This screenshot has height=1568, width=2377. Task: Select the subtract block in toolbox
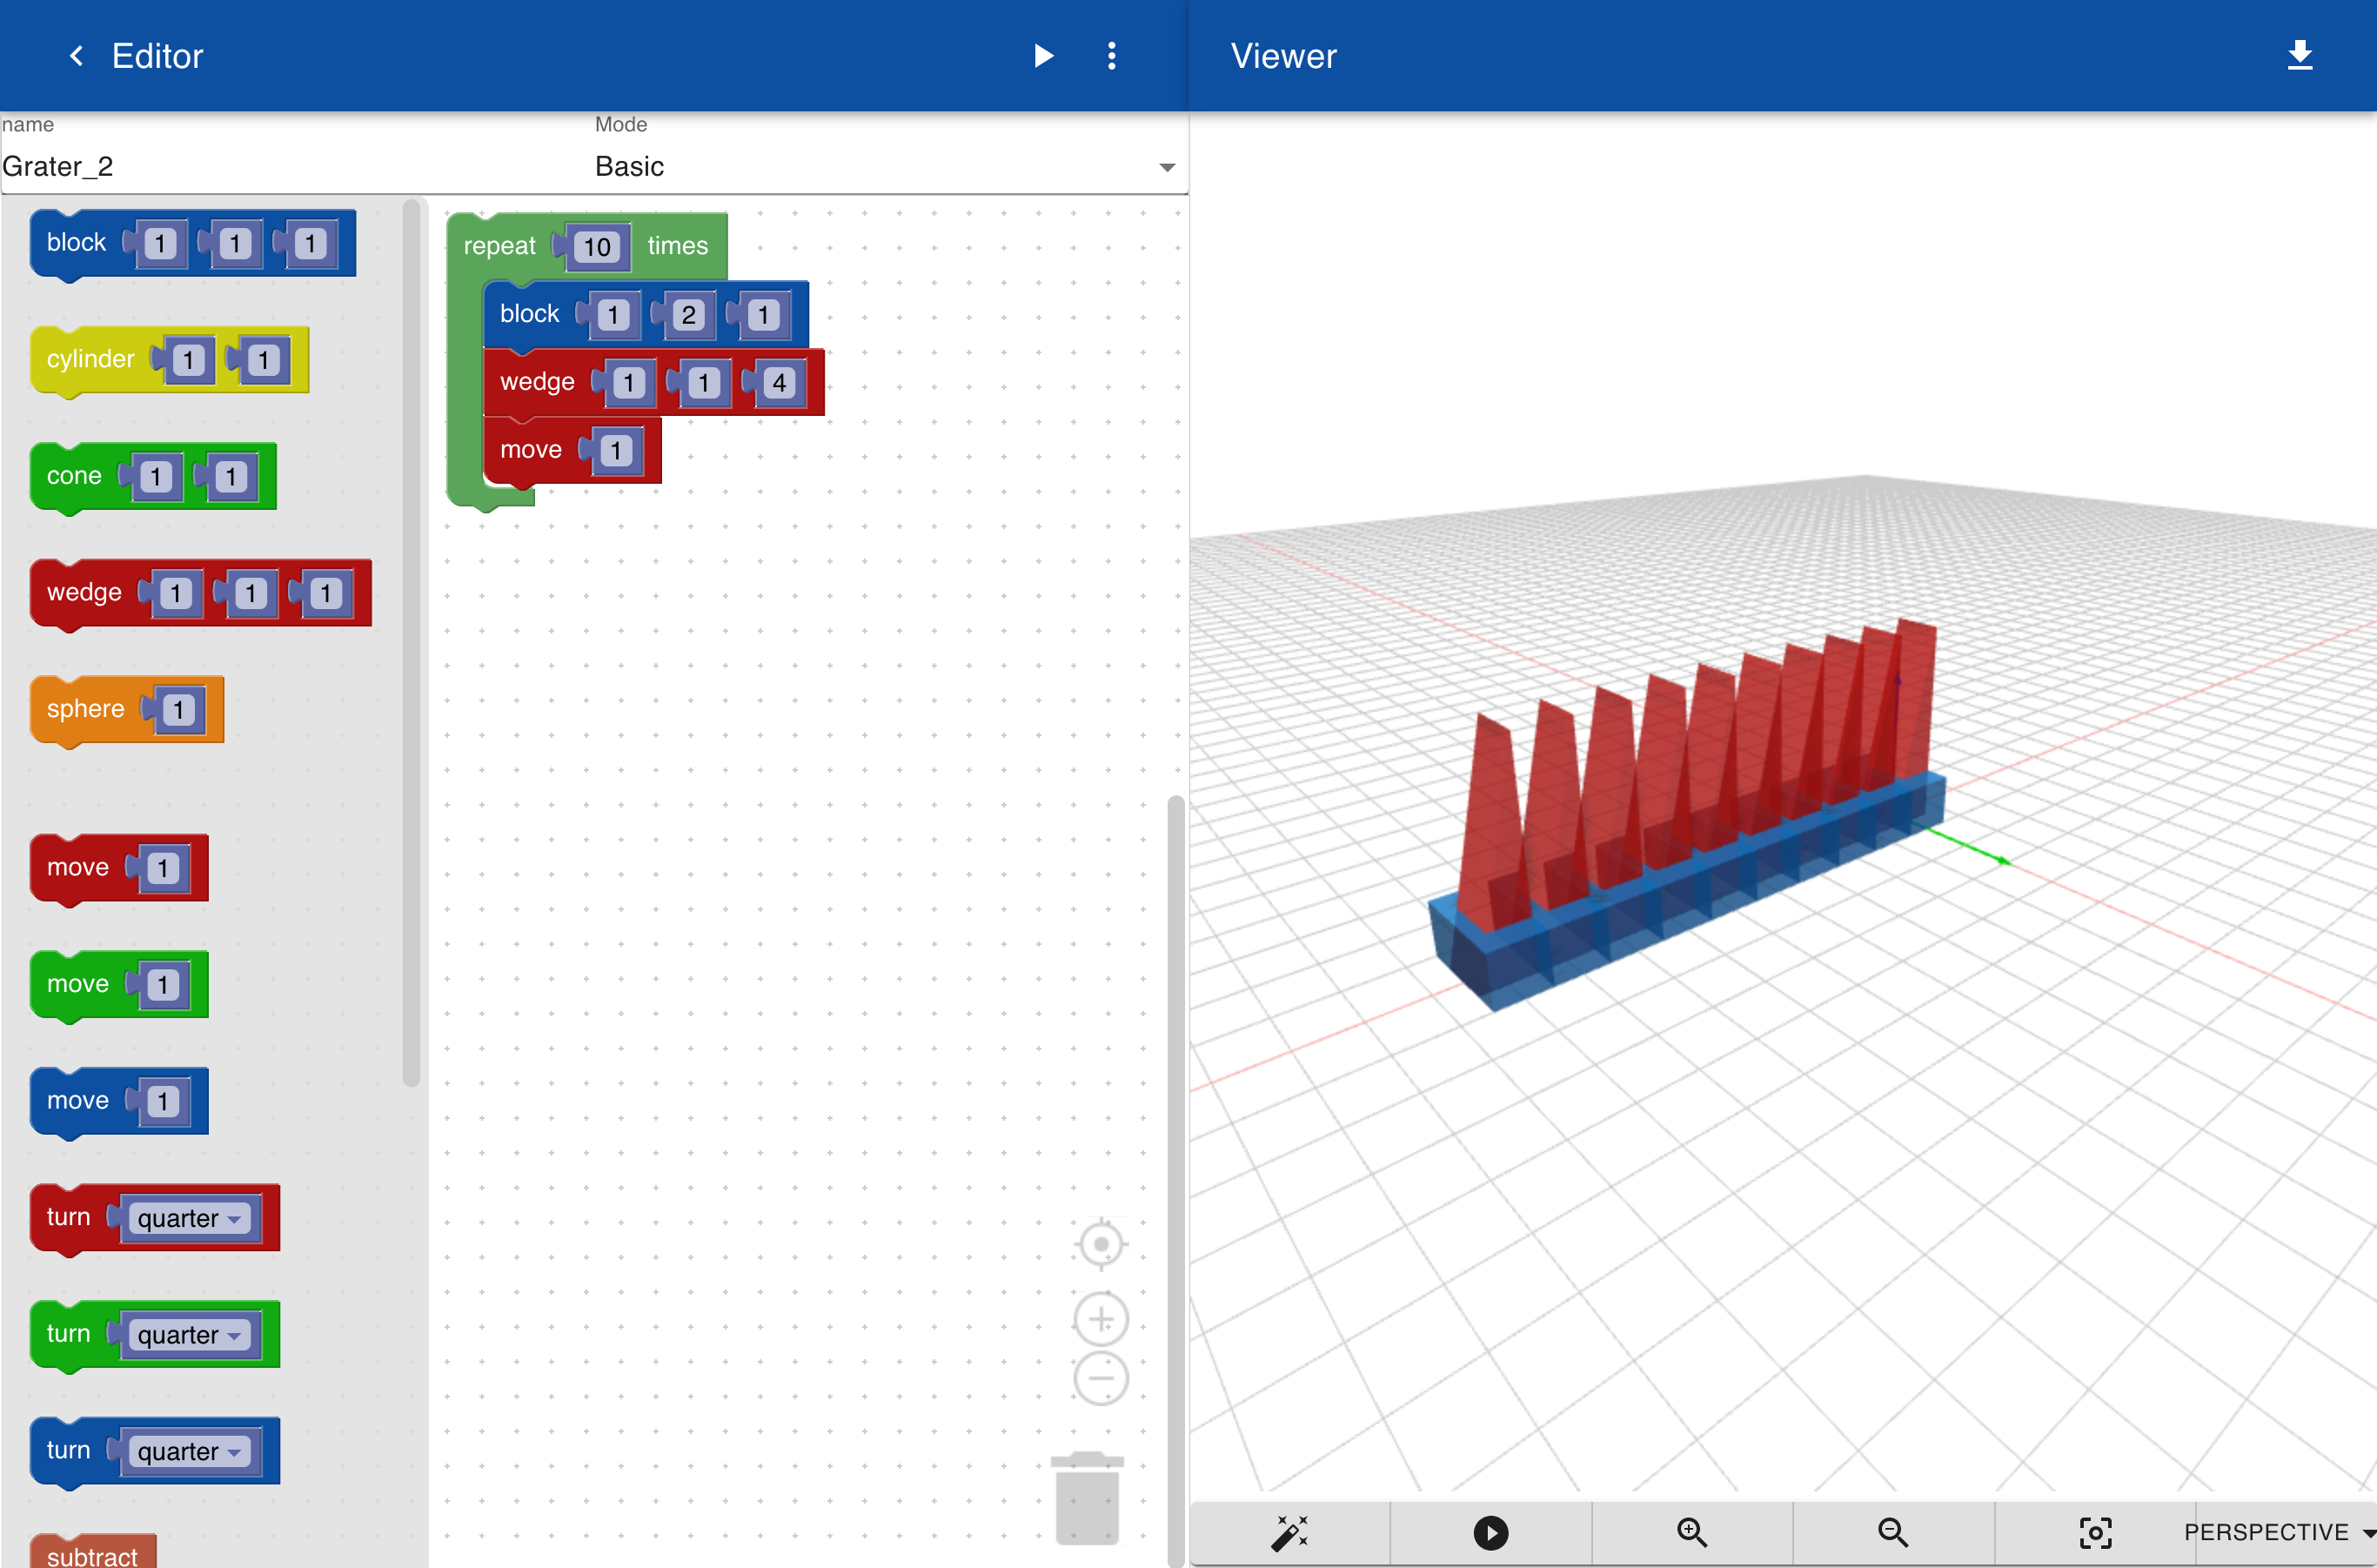coord(92,1554)
